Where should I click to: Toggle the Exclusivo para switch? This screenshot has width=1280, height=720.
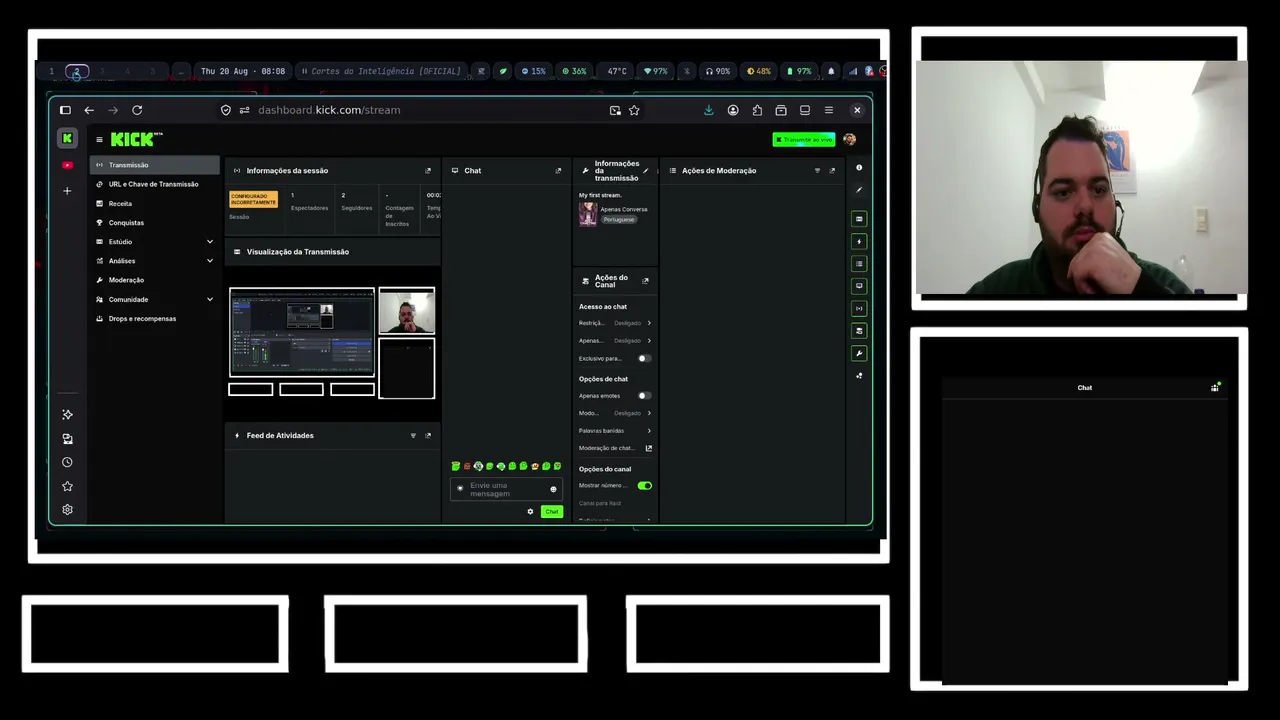[x=644, y=358]
